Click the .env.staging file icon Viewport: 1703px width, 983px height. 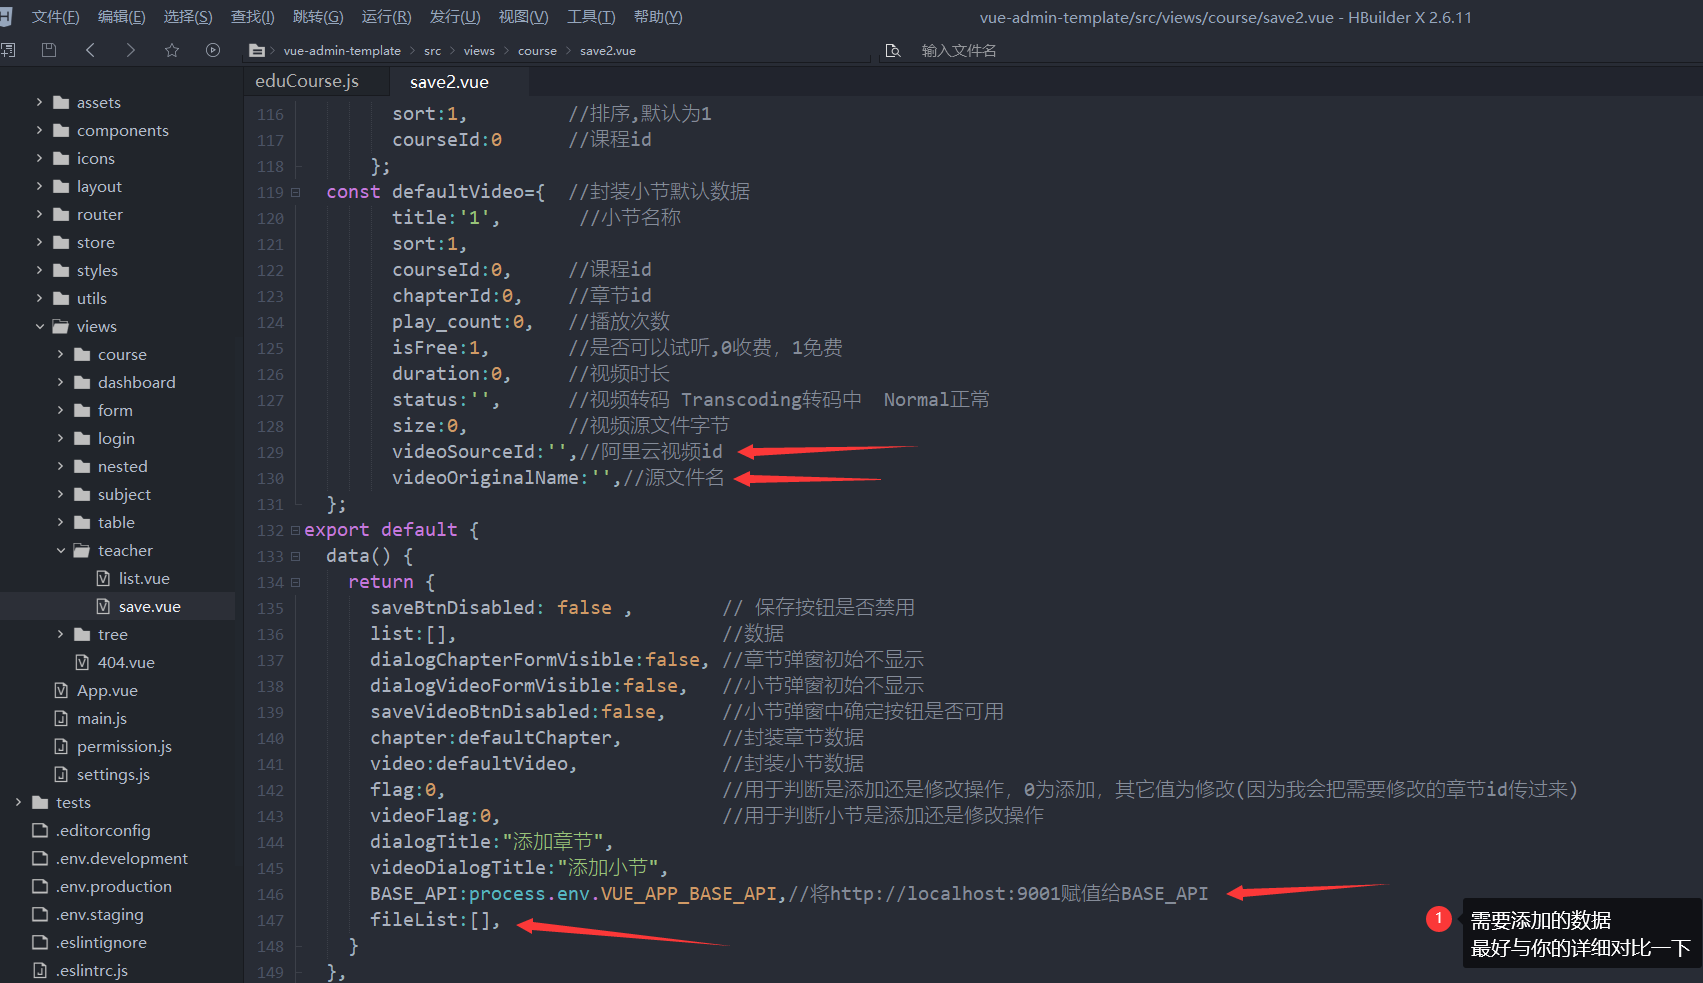tap(40, 914)
